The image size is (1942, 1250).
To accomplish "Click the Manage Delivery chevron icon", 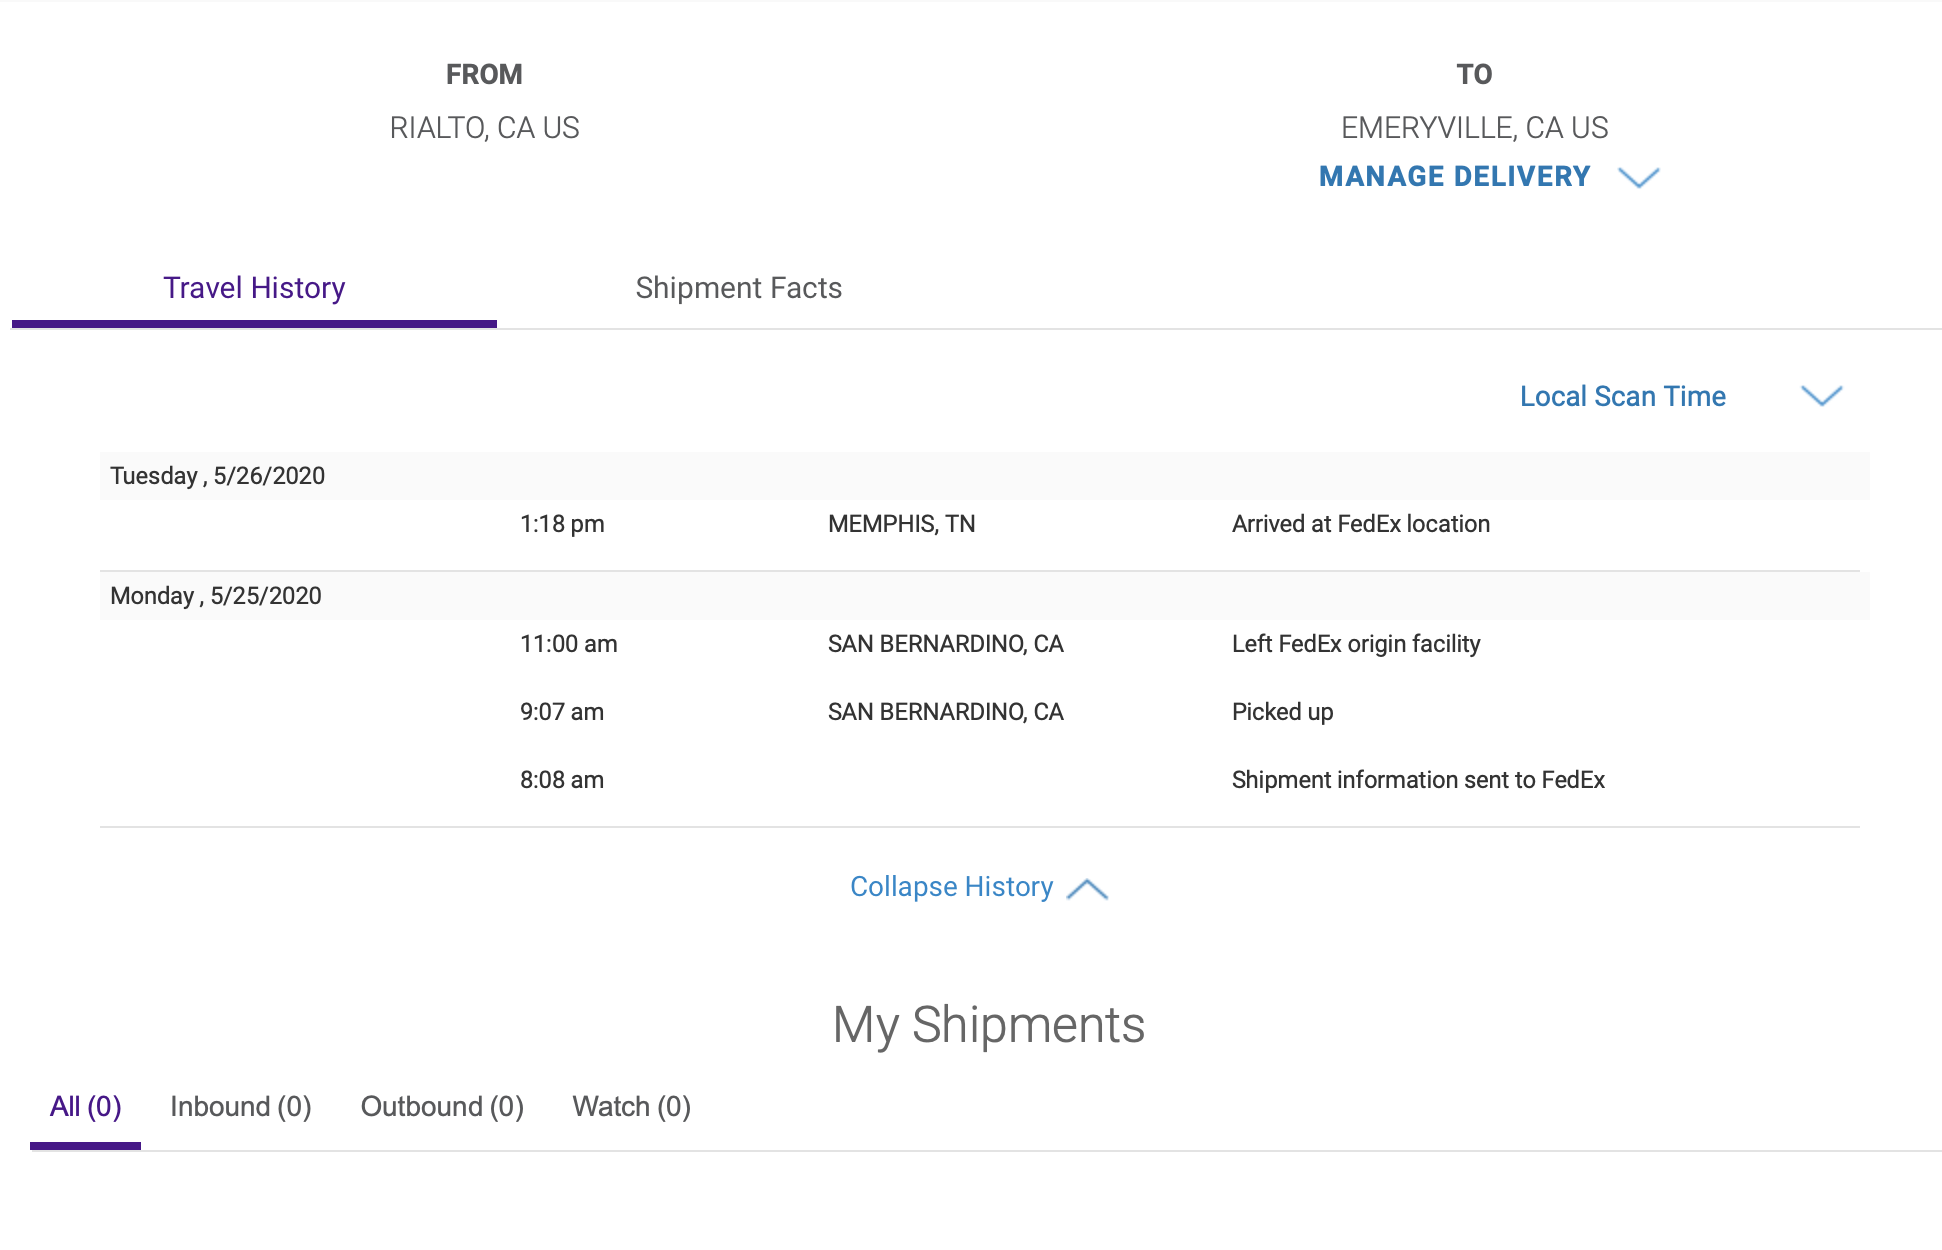I will coord(1638,178).
